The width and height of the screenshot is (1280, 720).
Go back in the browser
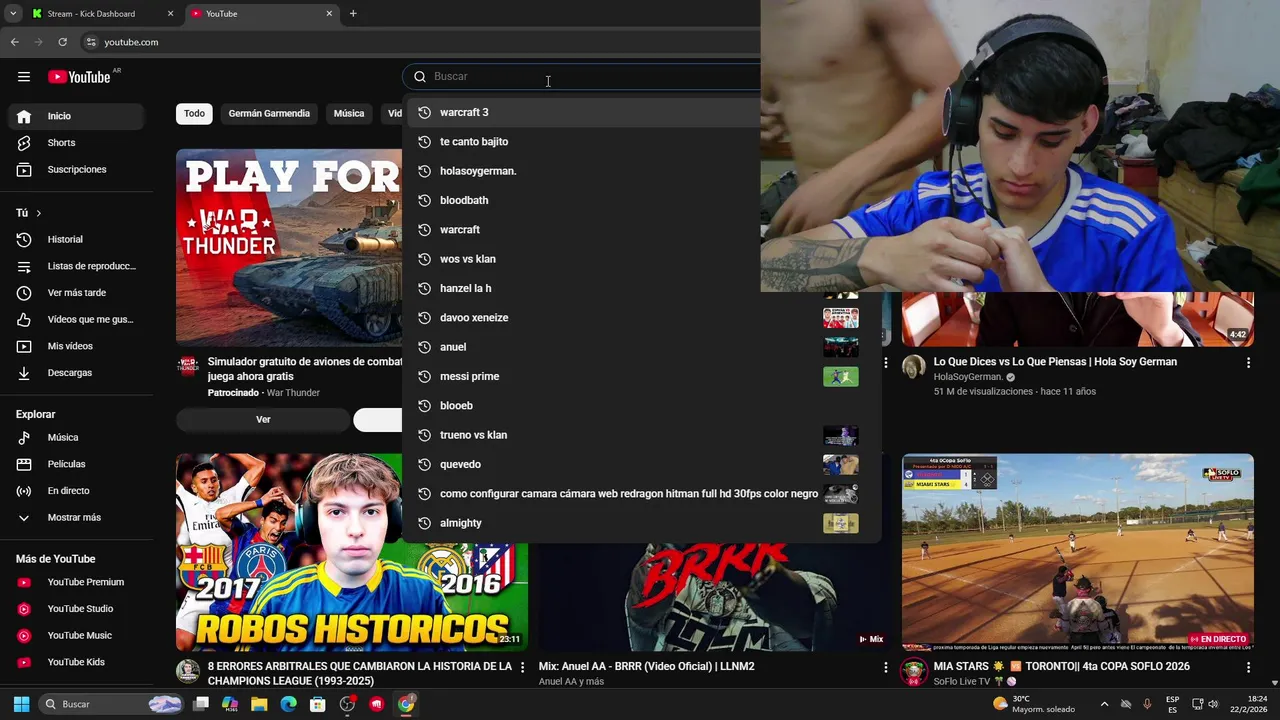pos(14,42)
